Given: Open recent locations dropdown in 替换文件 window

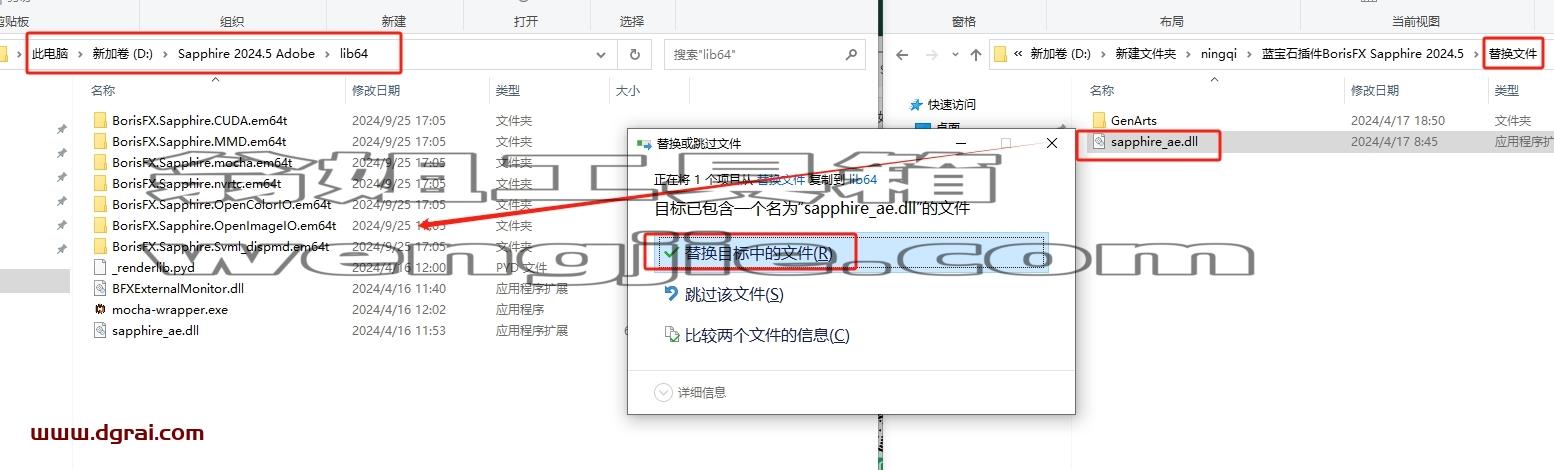Looking at the screenshot, I should (953, 54).
